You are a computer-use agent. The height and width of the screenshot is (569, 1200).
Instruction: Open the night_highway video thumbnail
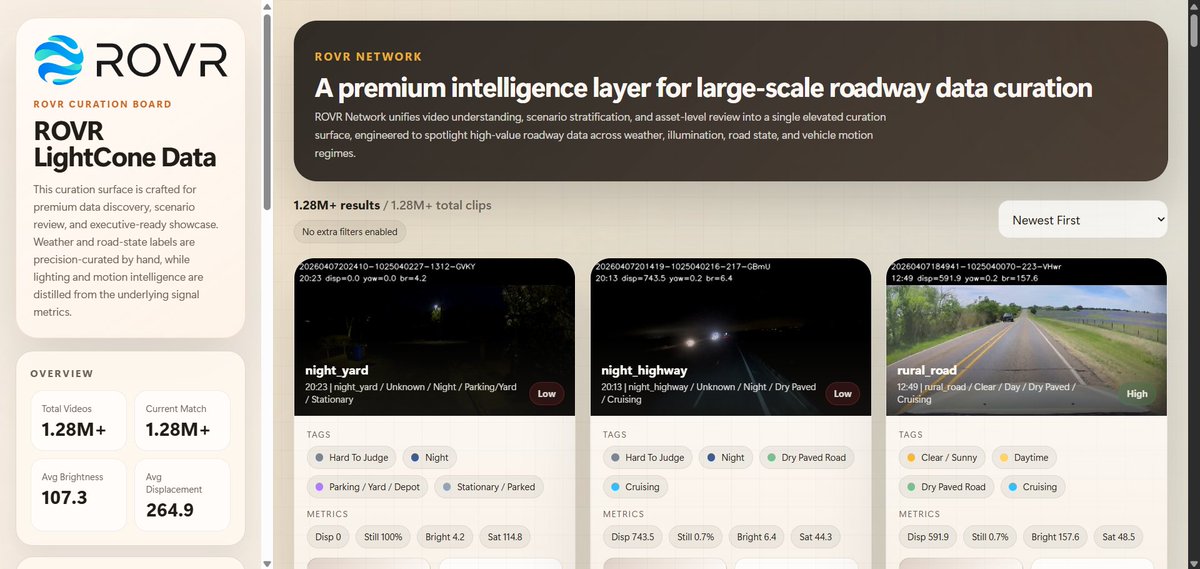coord(730,337)
